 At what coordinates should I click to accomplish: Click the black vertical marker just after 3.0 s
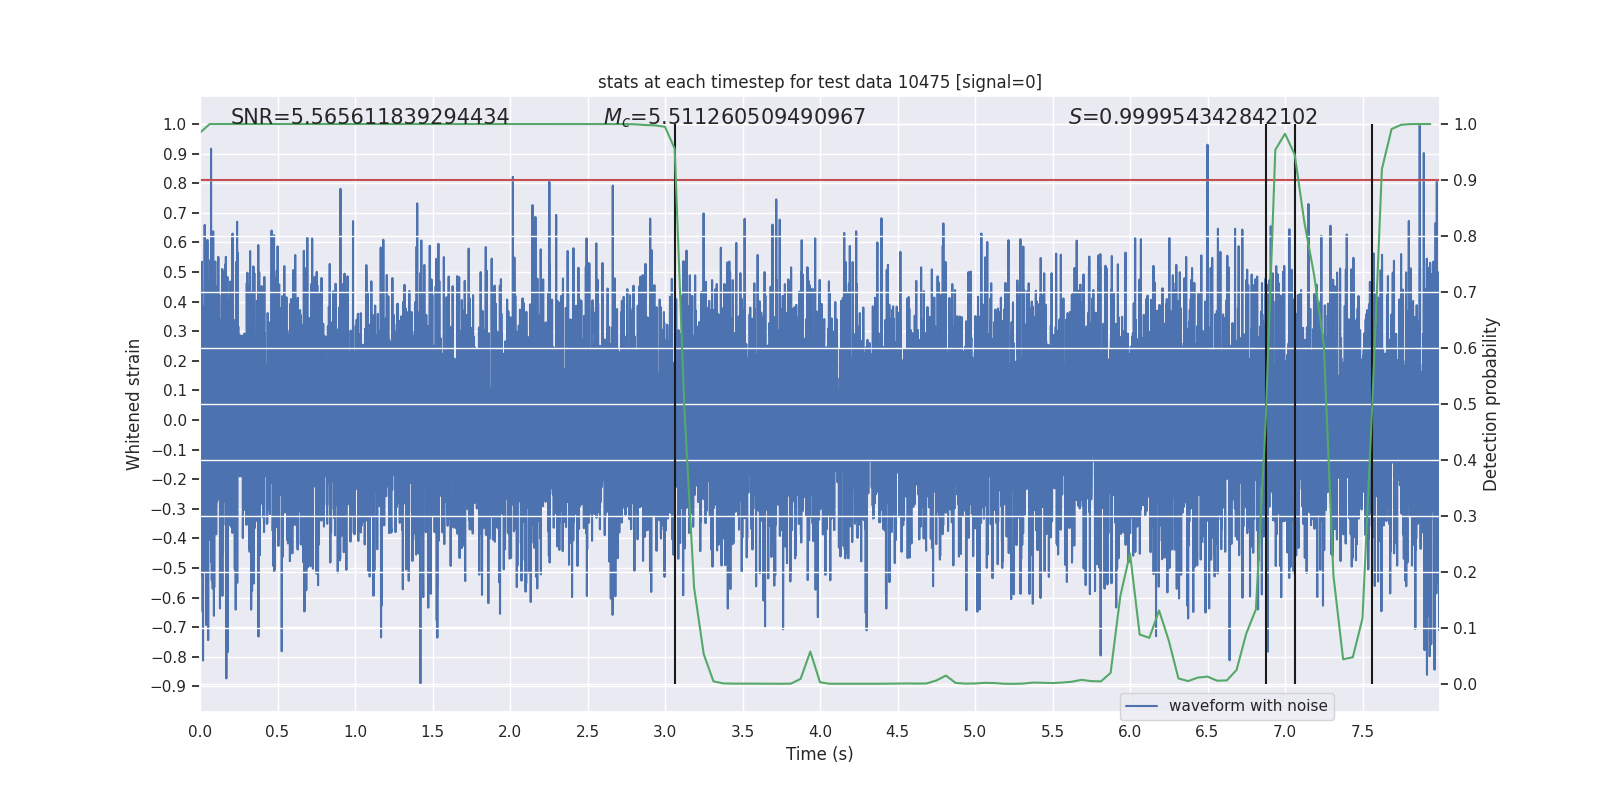[675, 400]
